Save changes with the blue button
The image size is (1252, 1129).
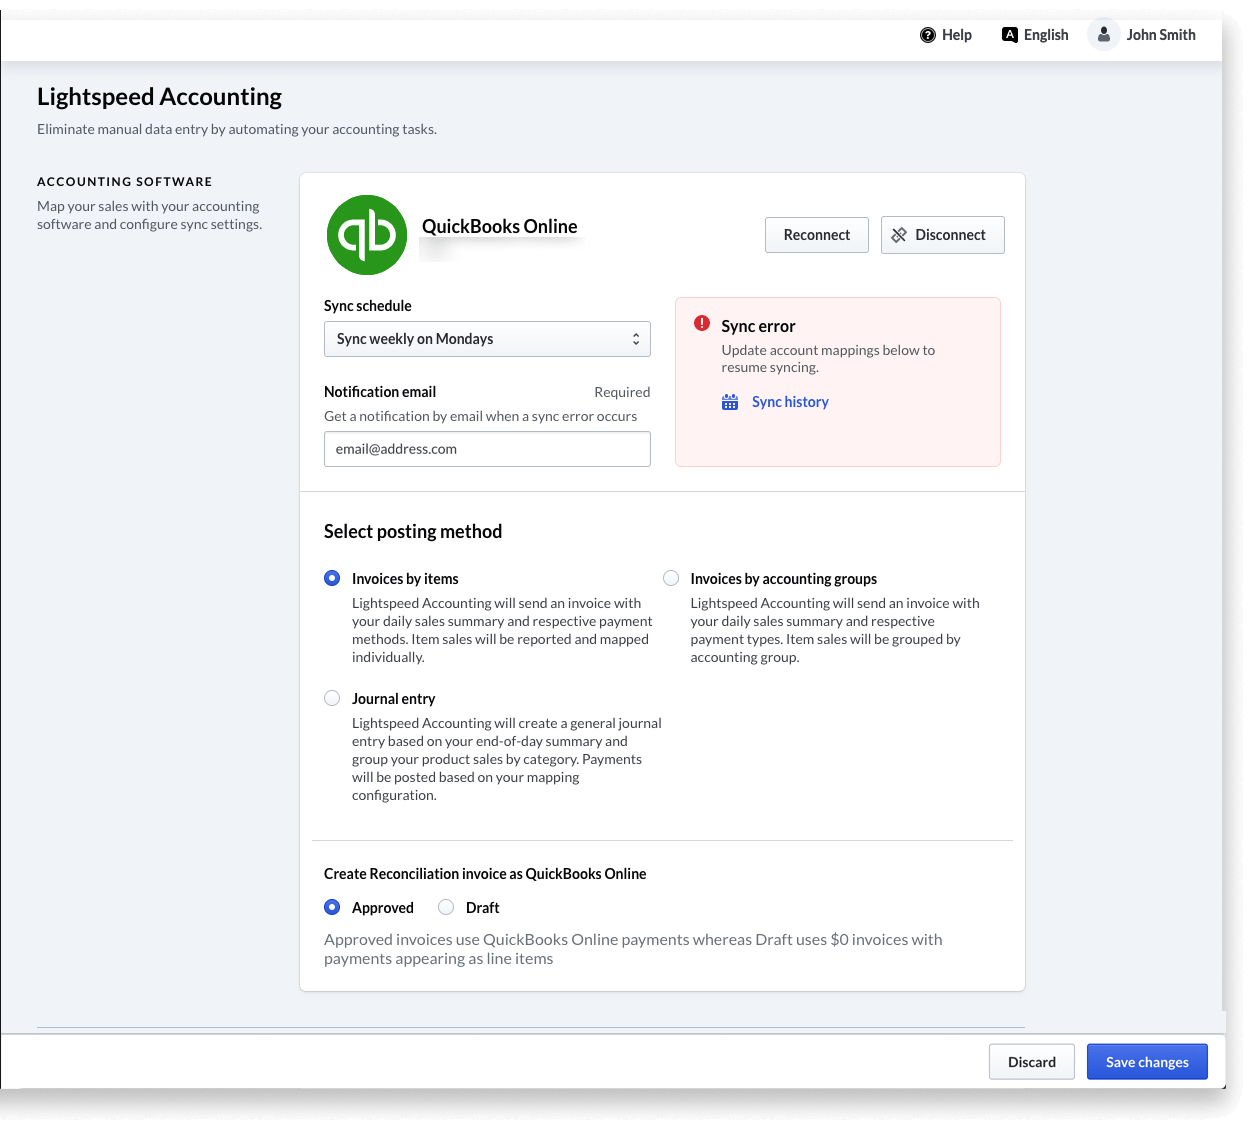click(1146, 1061)
